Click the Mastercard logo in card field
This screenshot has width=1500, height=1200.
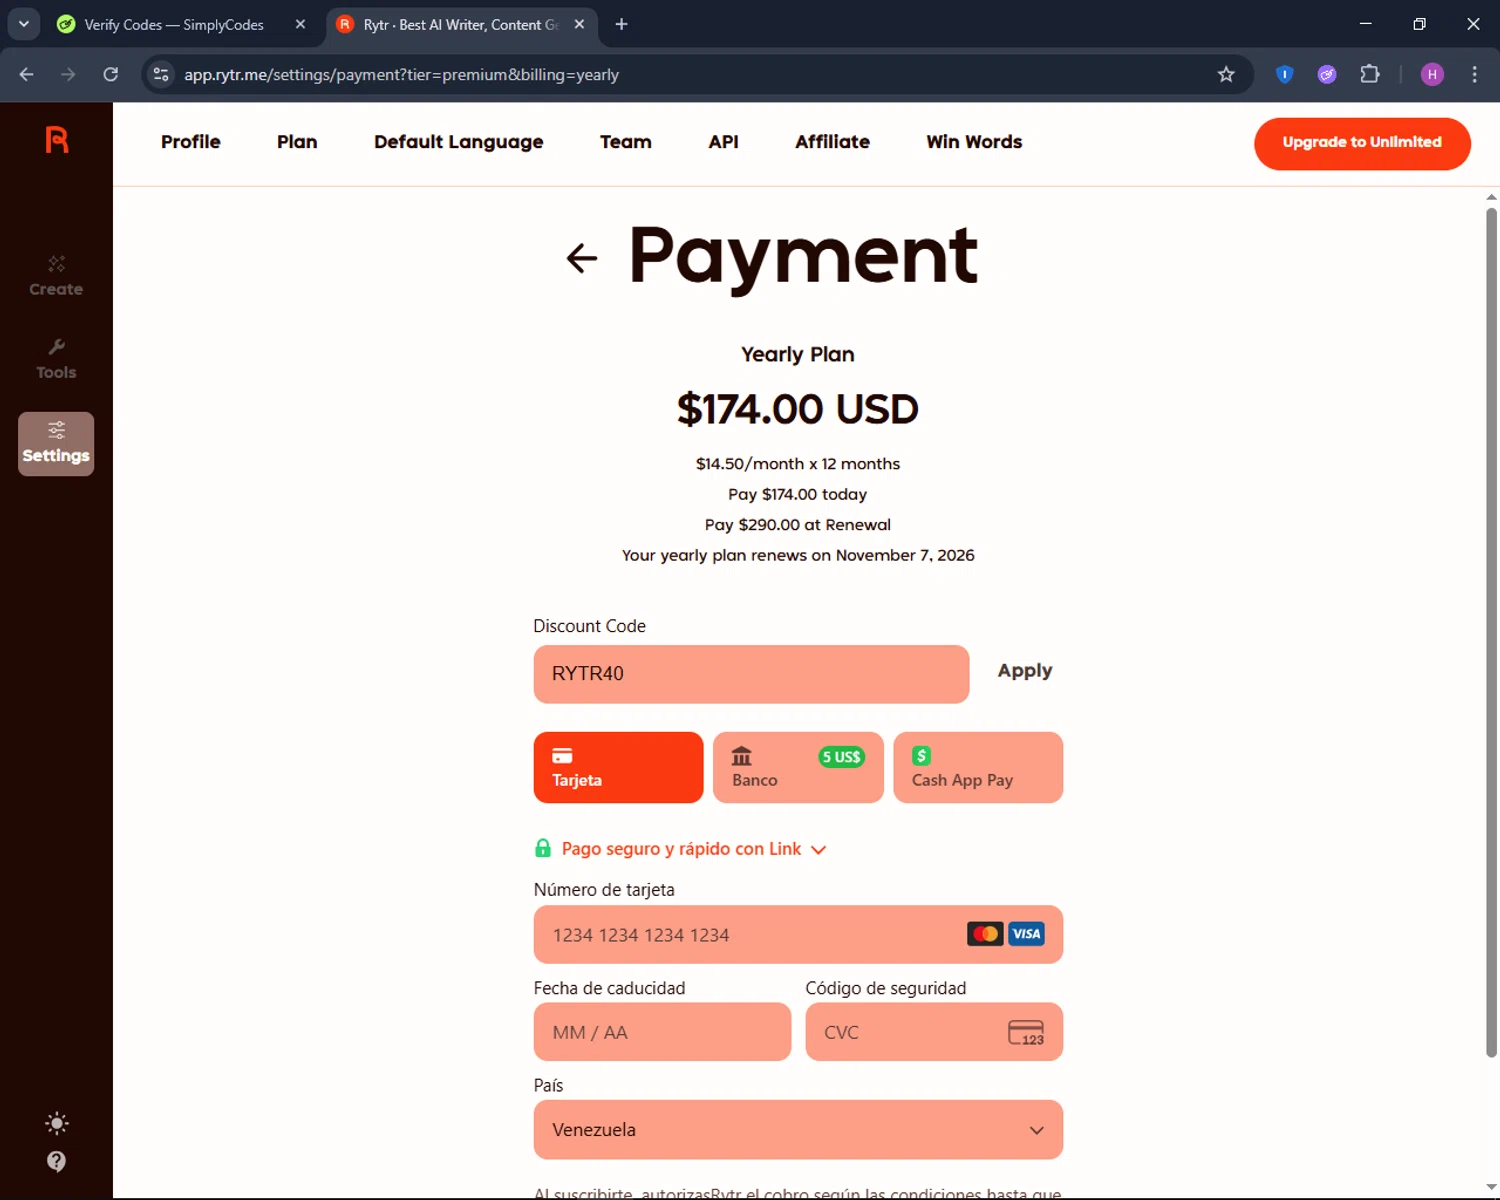(x=985, y=934)
